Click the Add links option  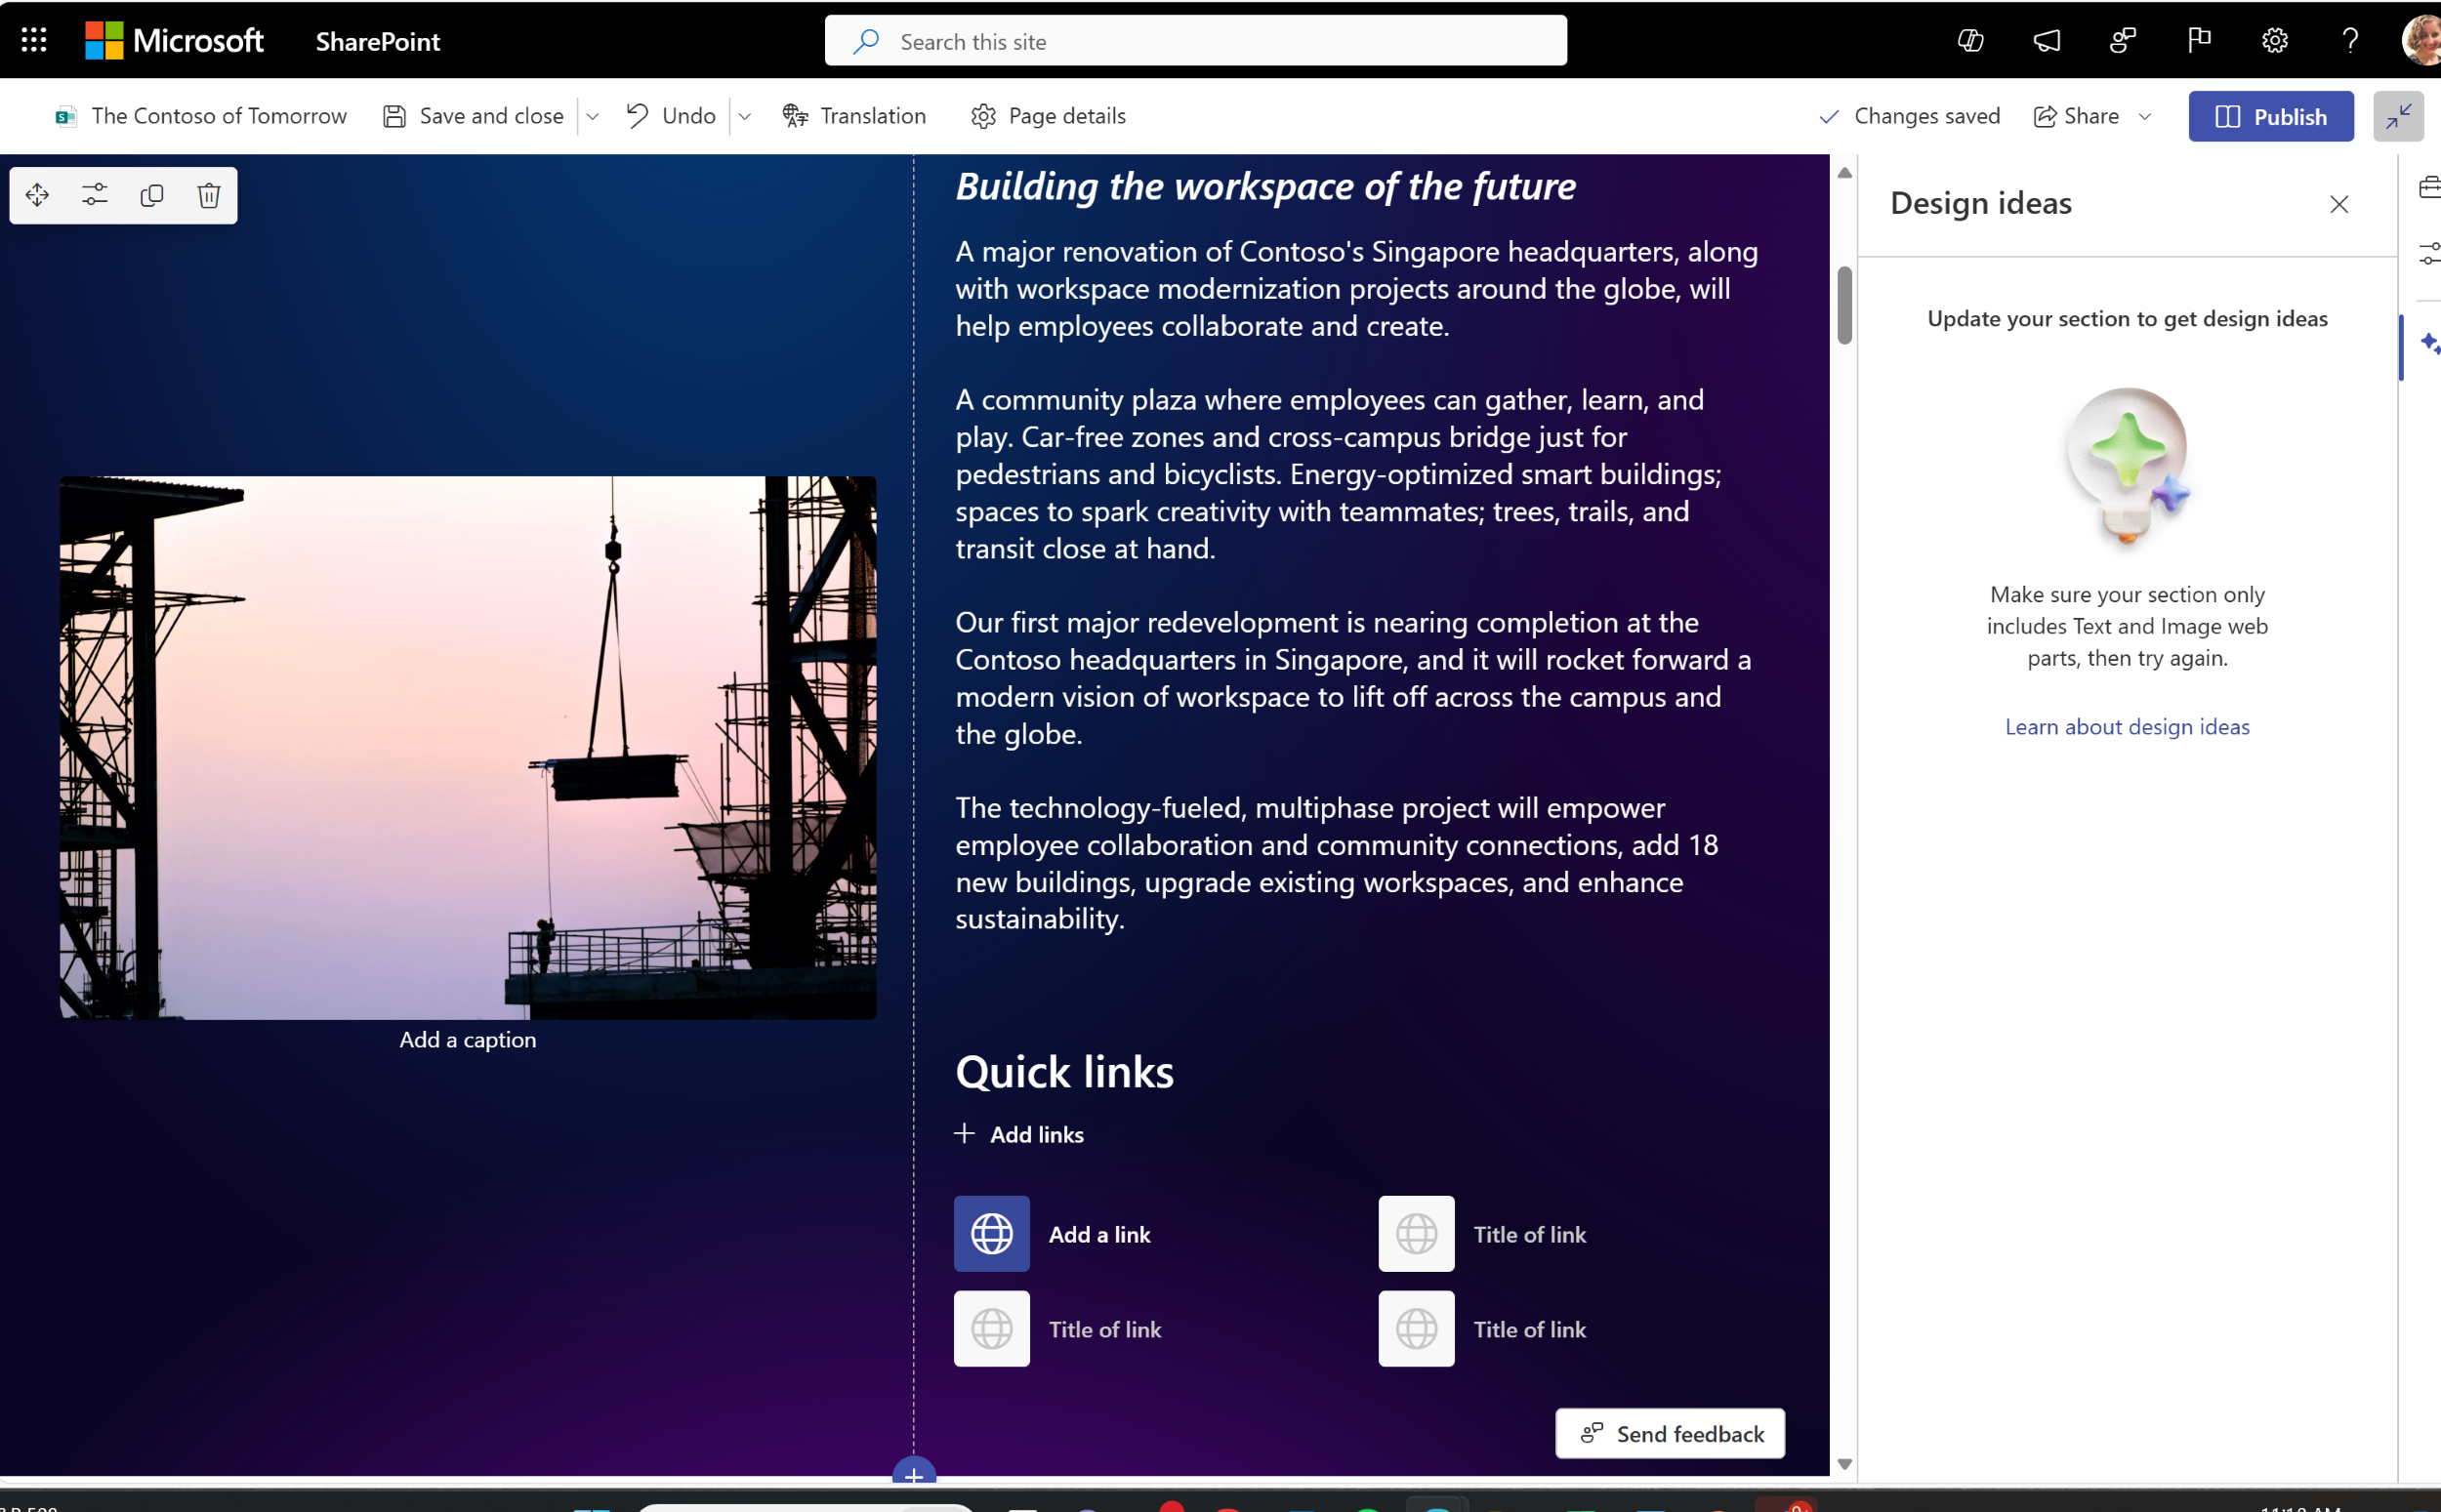pos(1020,1133)
